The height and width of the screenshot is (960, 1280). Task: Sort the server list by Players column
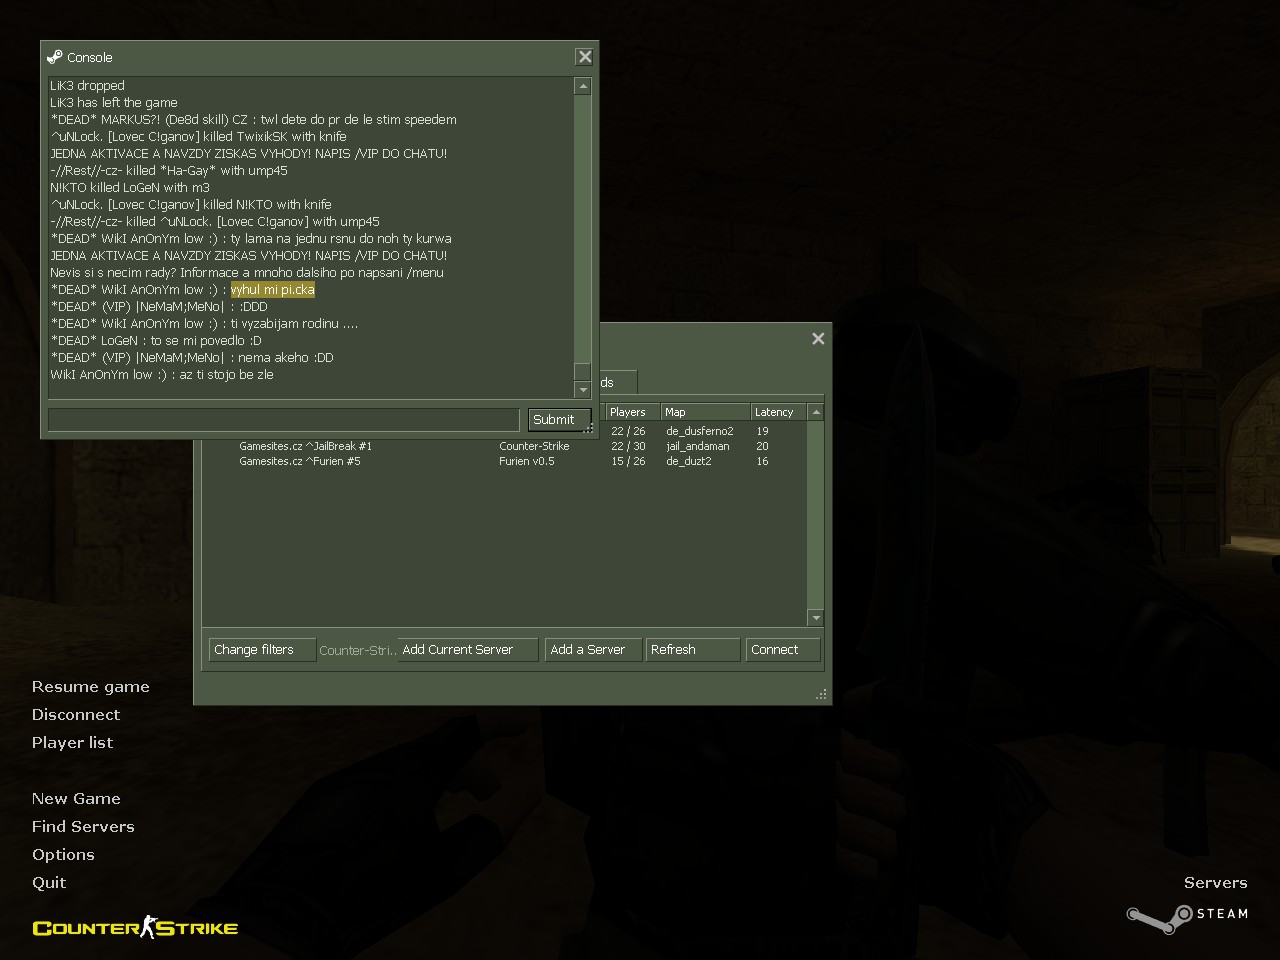(x=632, y=412)
